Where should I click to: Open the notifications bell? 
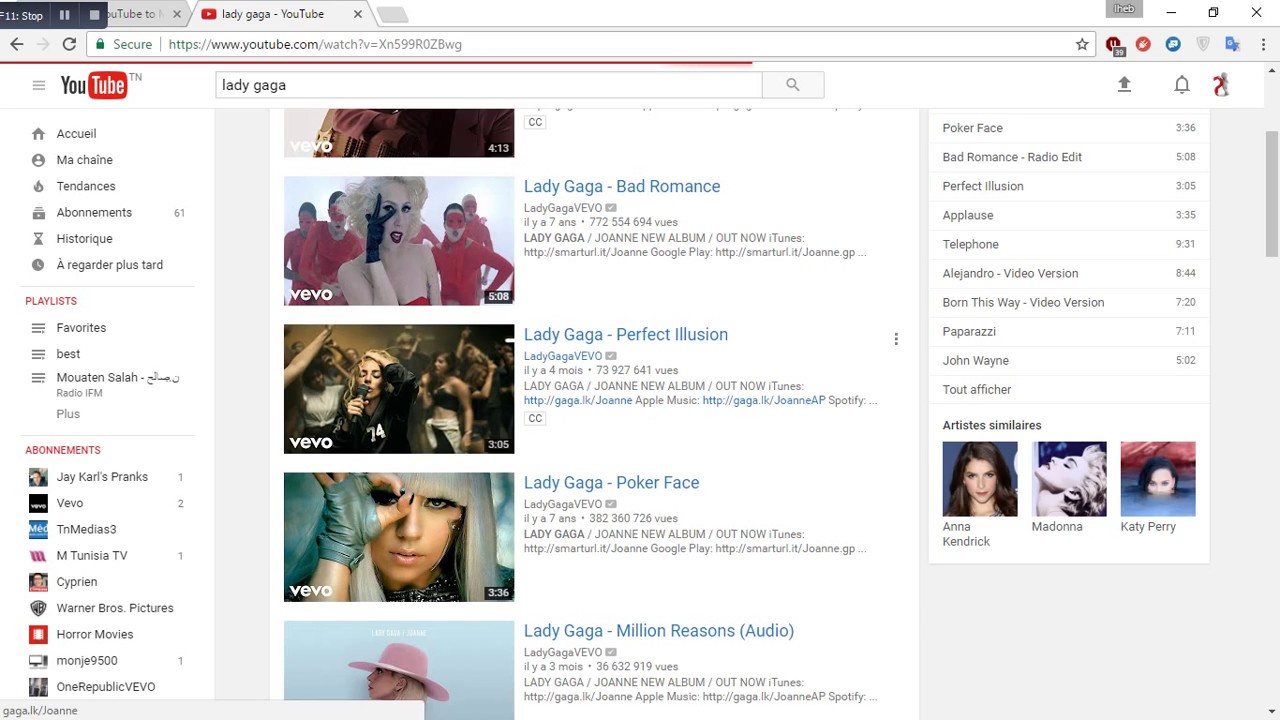(1182, 85)
